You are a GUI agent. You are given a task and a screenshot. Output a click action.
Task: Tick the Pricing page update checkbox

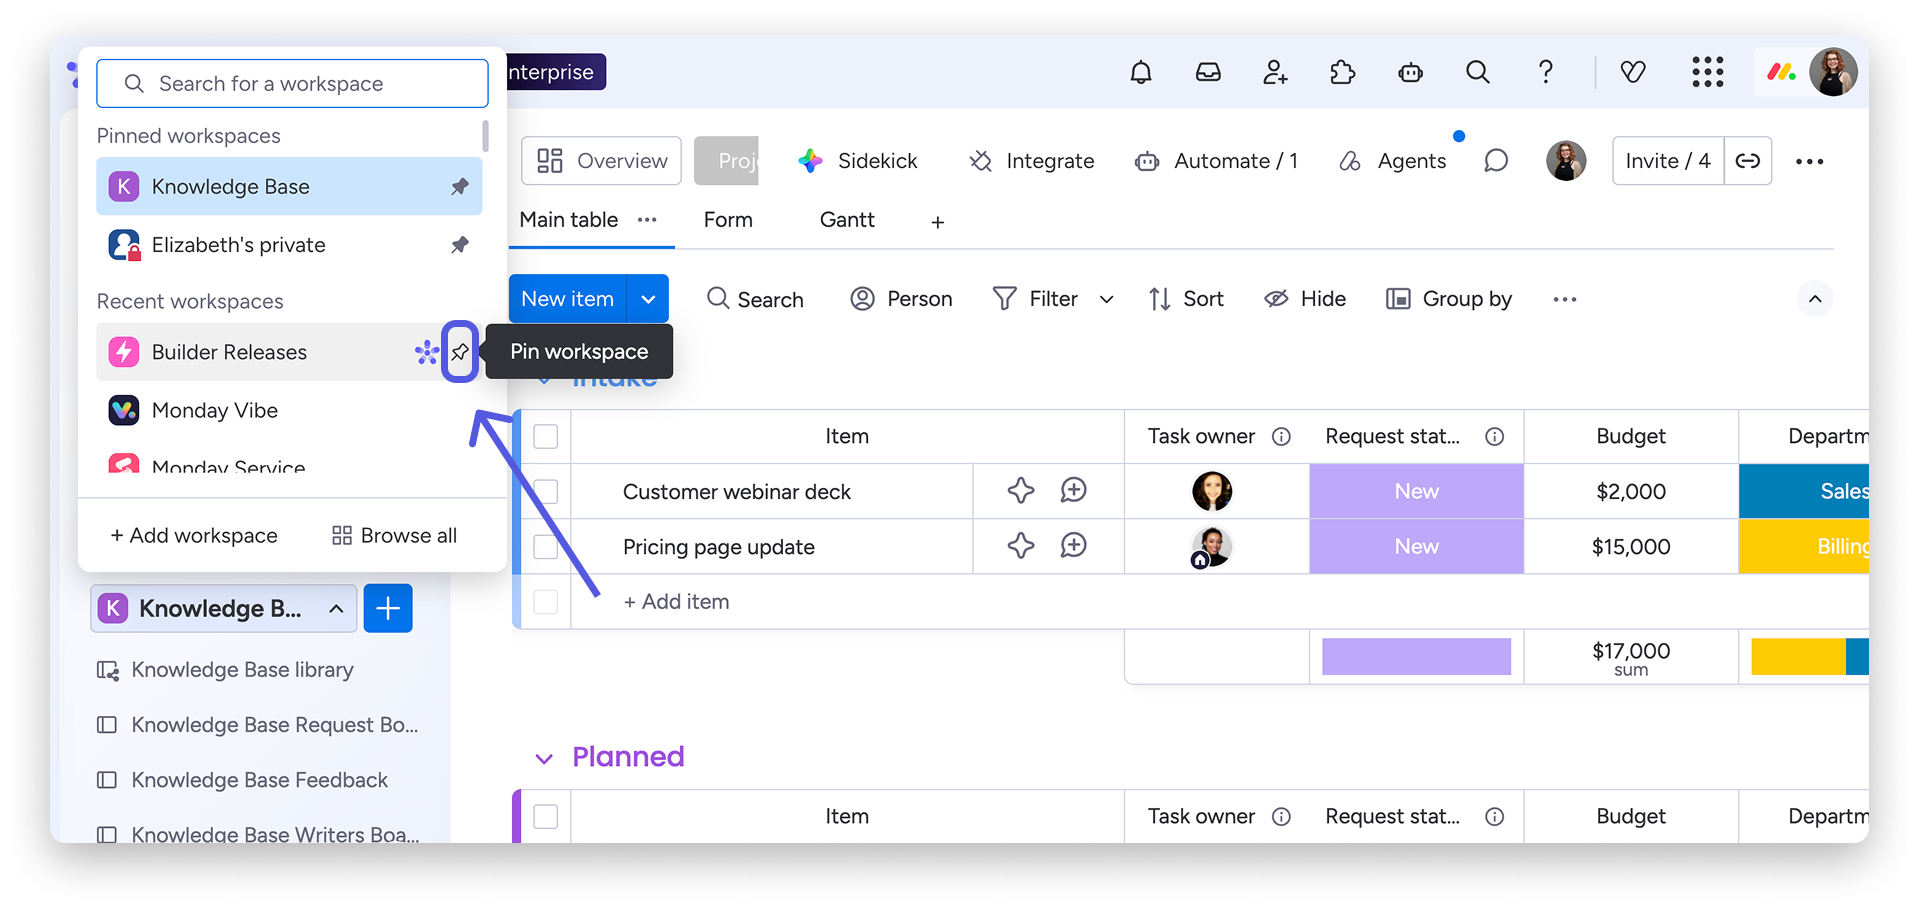[x=546, y=547]
